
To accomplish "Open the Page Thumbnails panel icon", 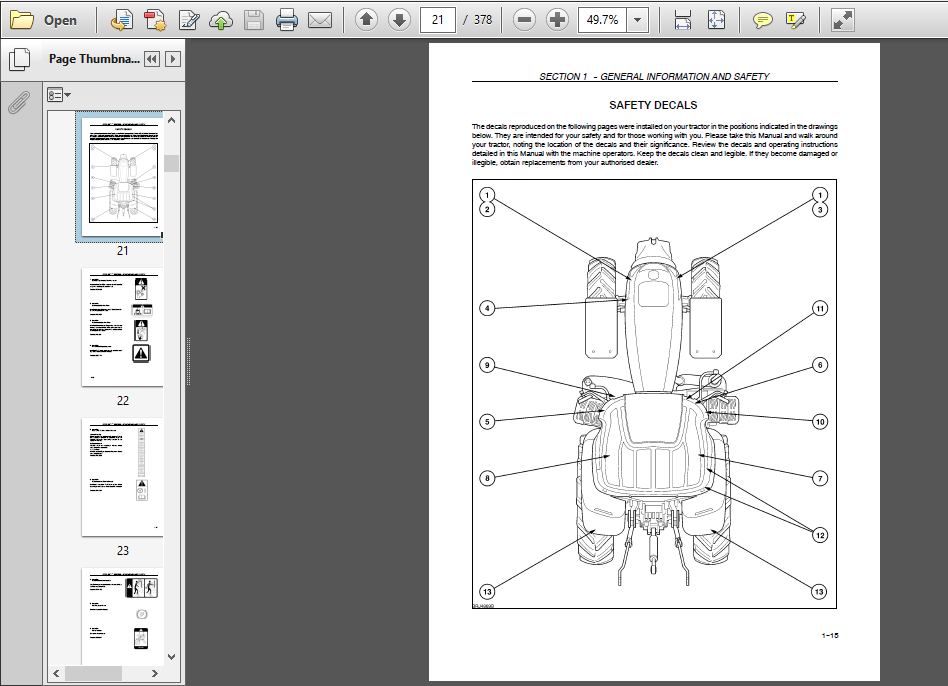I will (19, 59).
